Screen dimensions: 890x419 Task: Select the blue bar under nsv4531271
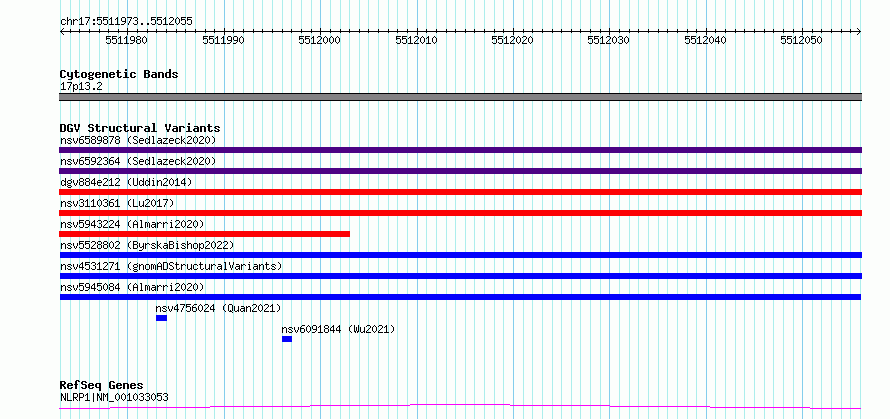pos(460,276)
